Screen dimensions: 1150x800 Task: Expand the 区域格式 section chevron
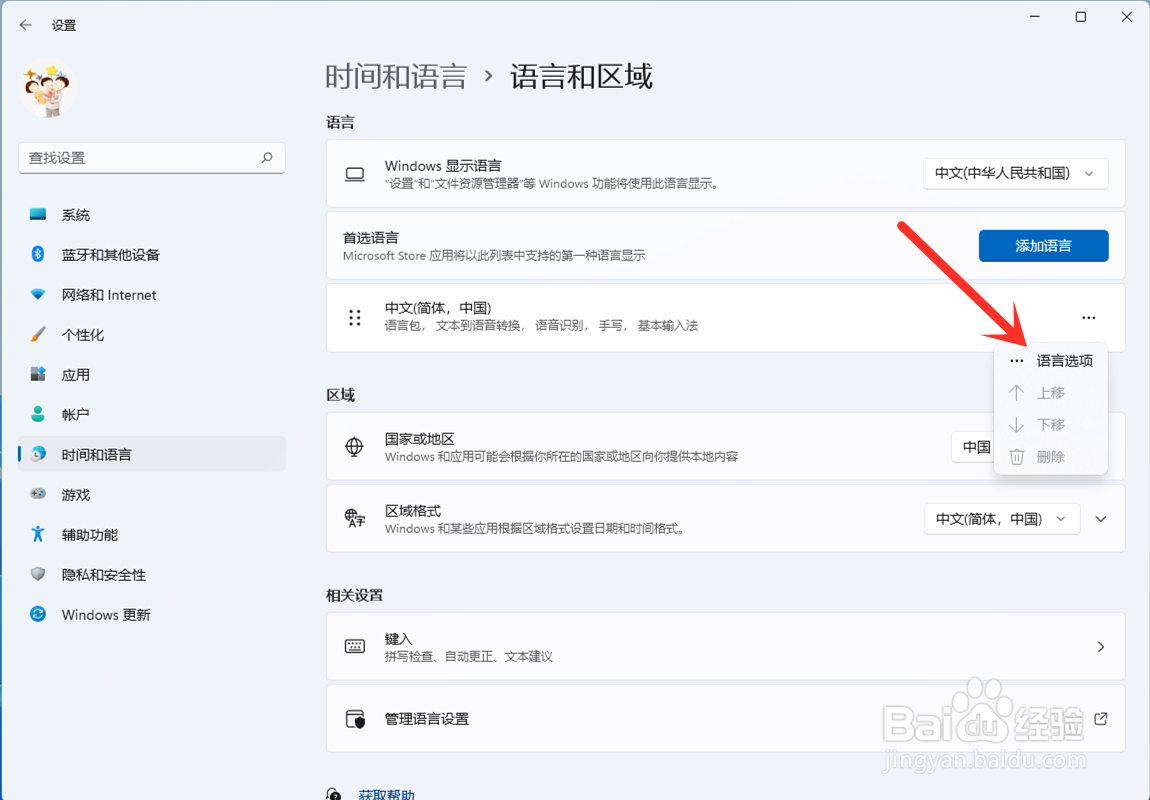click(1100, 518)
